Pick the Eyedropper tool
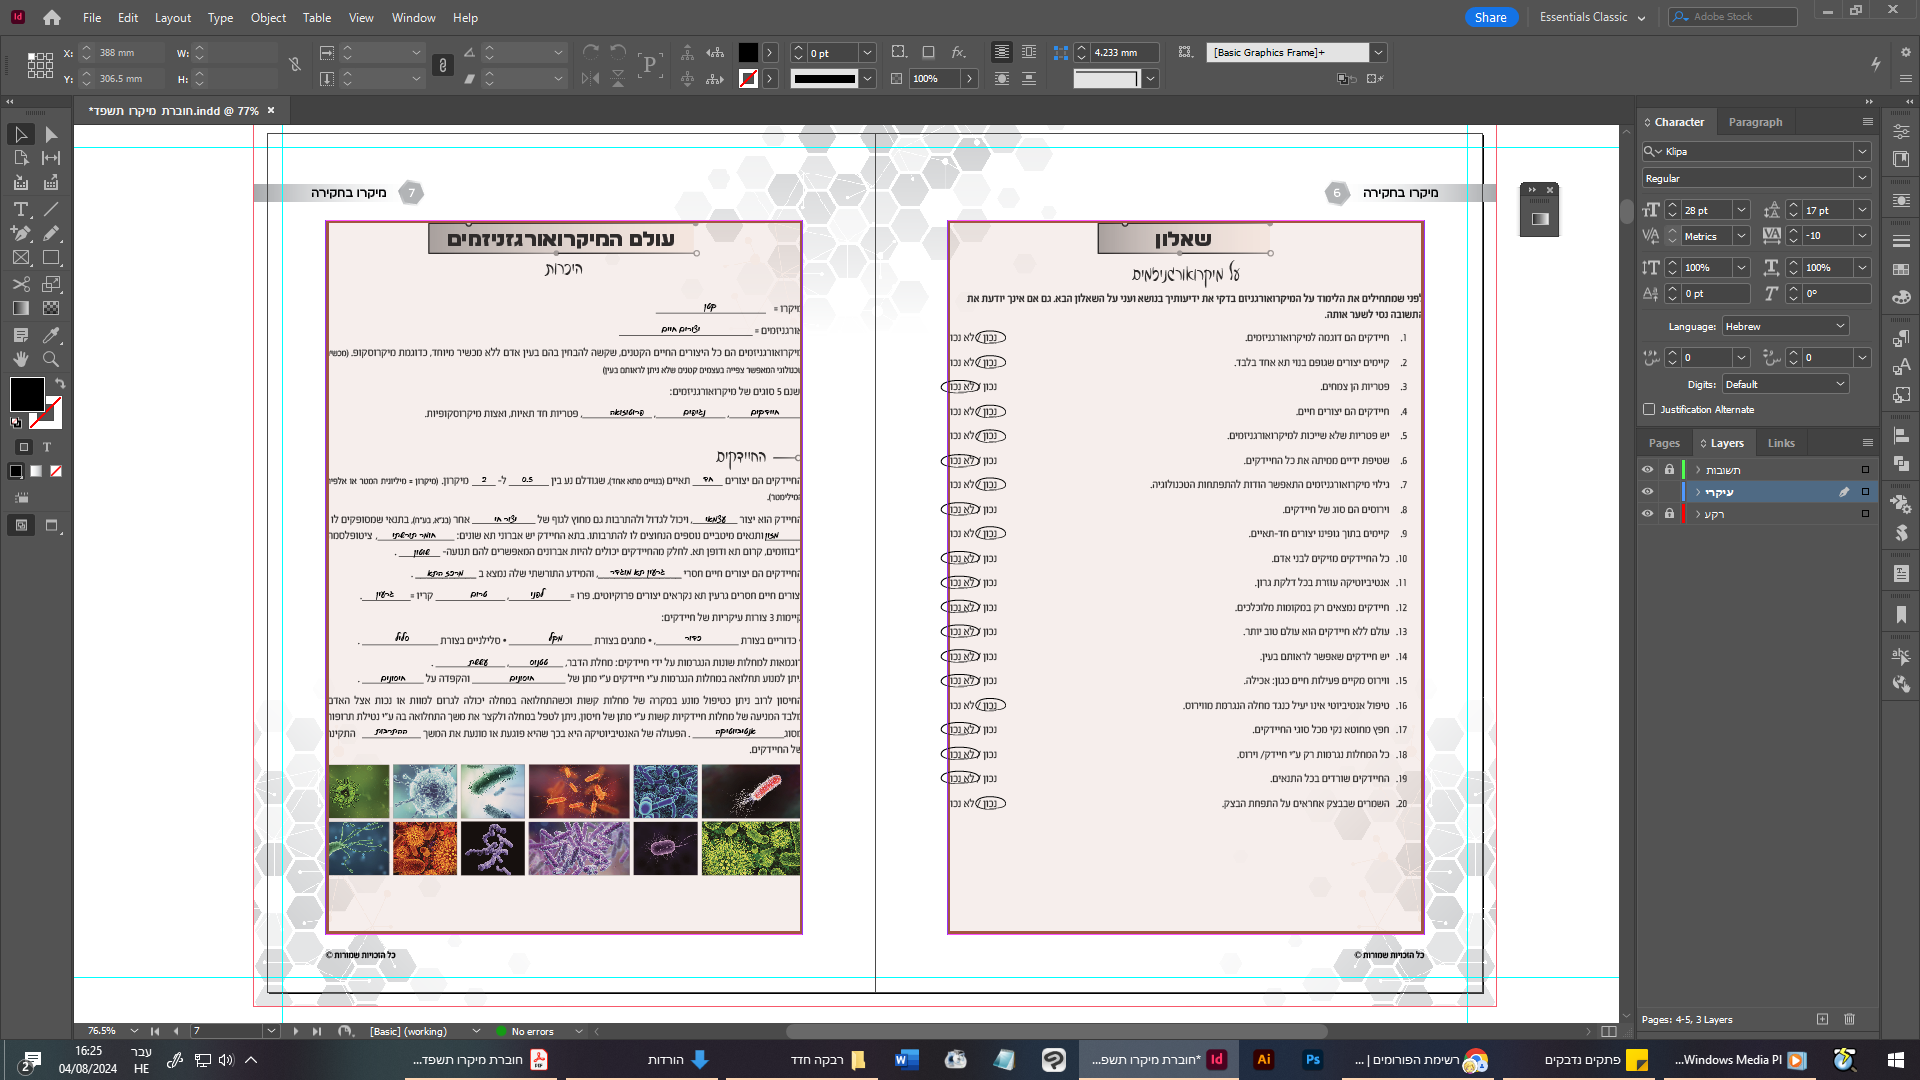 51,335
